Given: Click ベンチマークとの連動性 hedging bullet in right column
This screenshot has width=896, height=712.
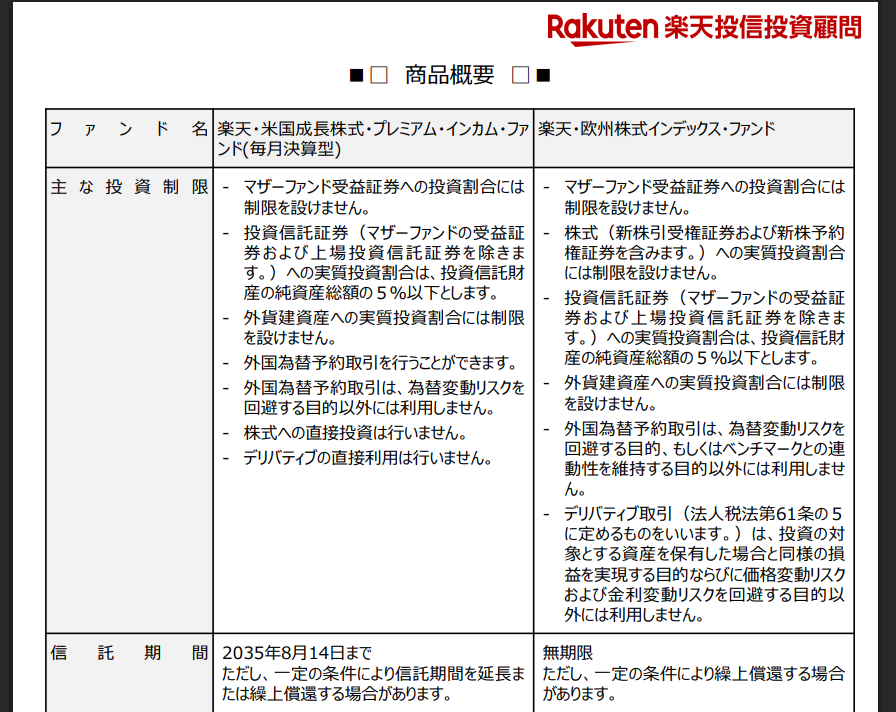Looking at the screenshot, I should click(705, 459).
